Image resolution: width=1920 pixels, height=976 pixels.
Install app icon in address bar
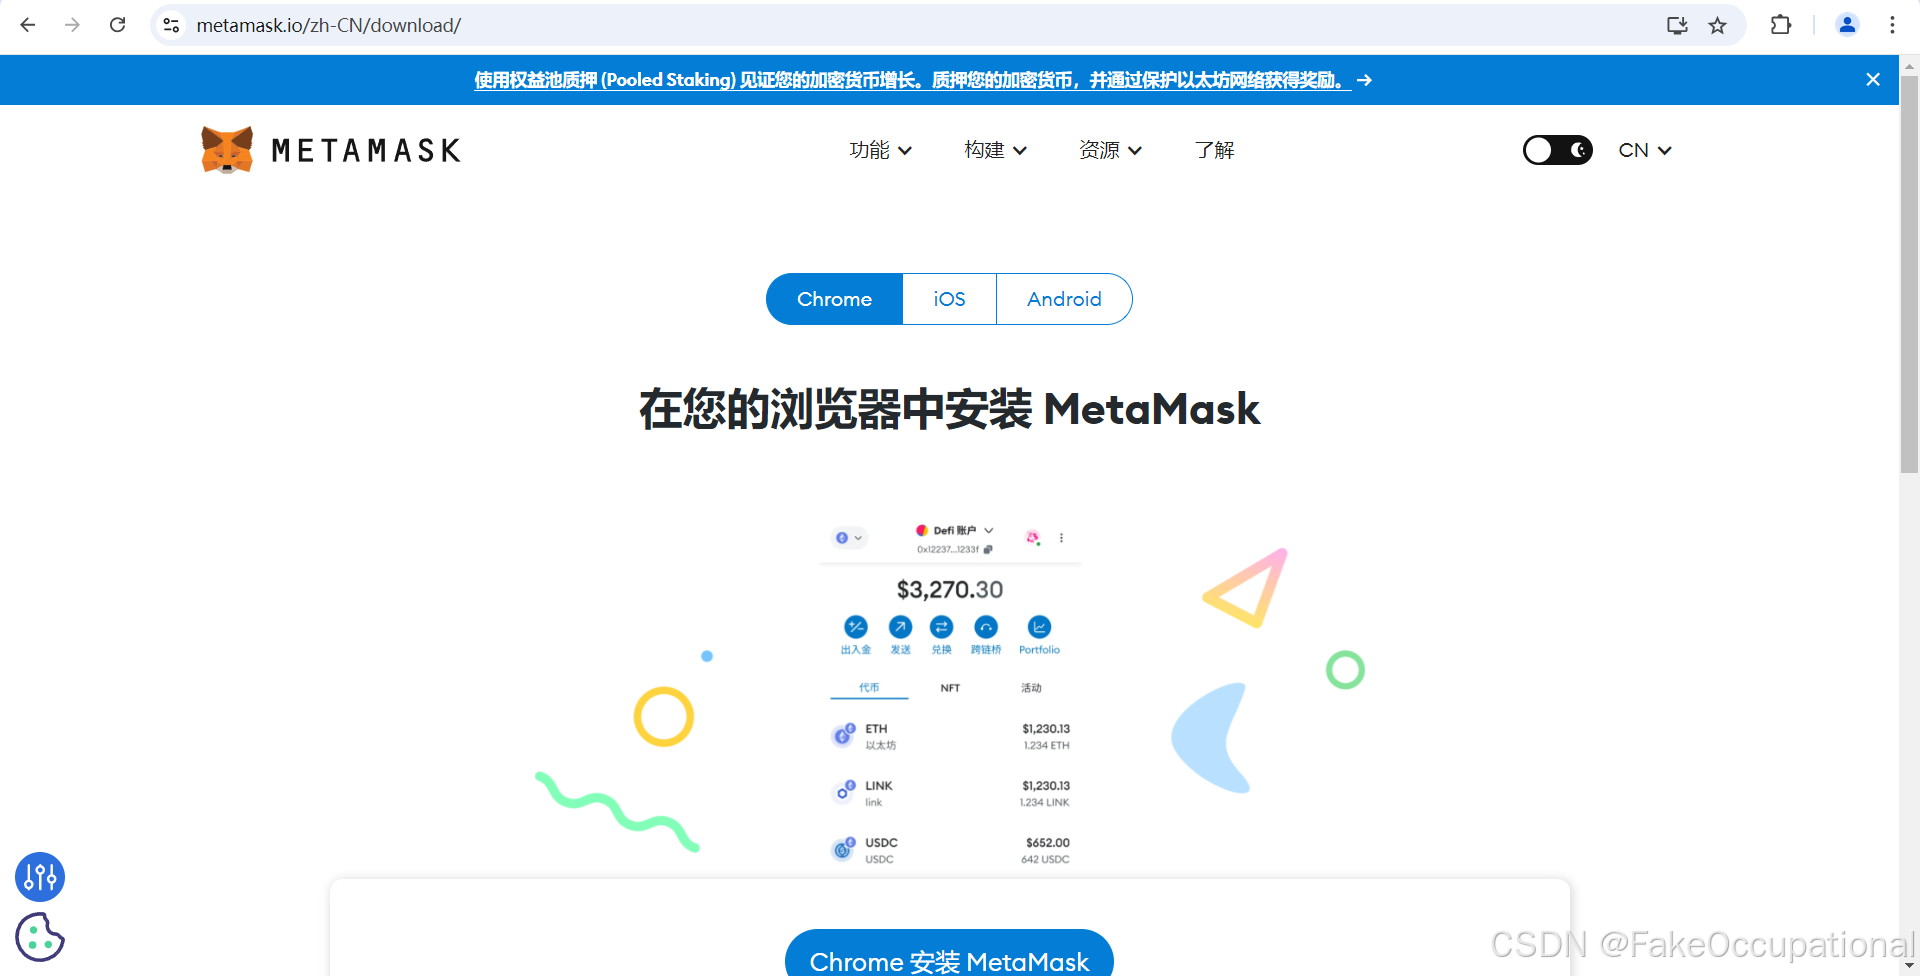pyautogui.click(x=1677, y=25)
